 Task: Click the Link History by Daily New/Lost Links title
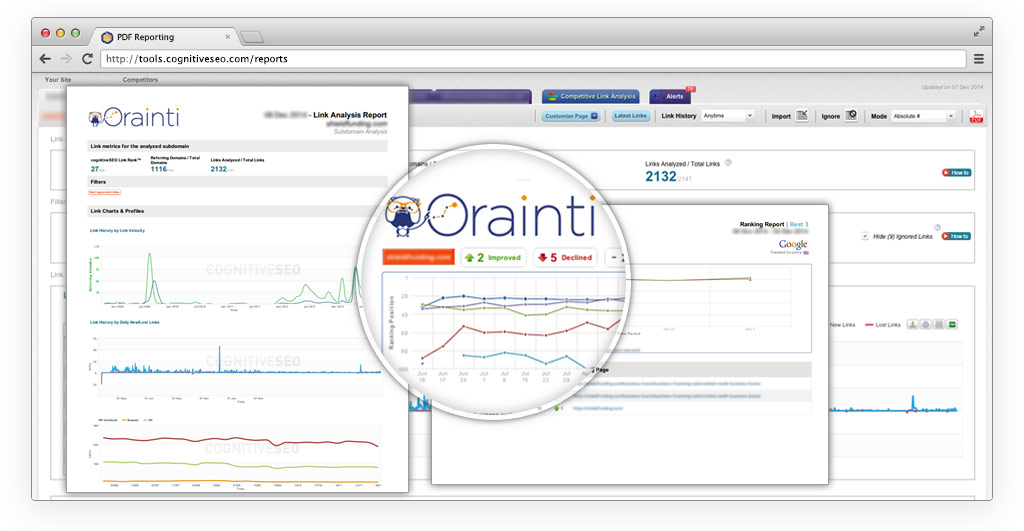click(125, 322)
